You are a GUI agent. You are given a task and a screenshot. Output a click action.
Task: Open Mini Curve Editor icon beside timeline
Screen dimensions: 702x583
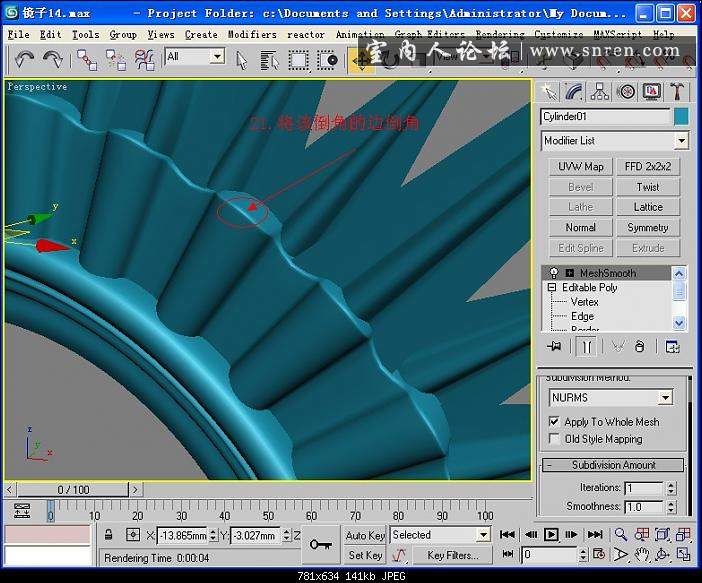(x=21, y=510)
